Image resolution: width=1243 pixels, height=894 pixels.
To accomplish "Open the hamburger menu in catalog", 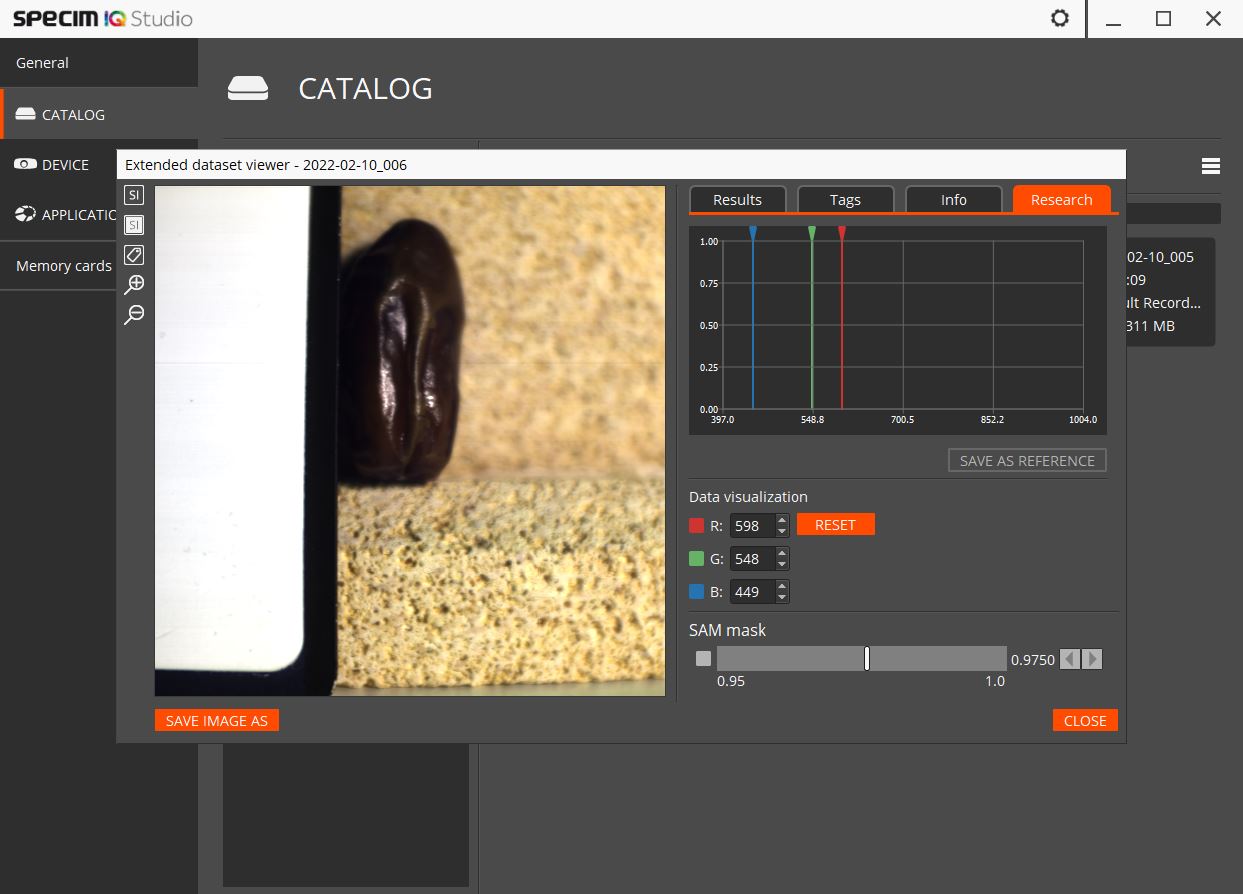I will tap(1210, 166).
